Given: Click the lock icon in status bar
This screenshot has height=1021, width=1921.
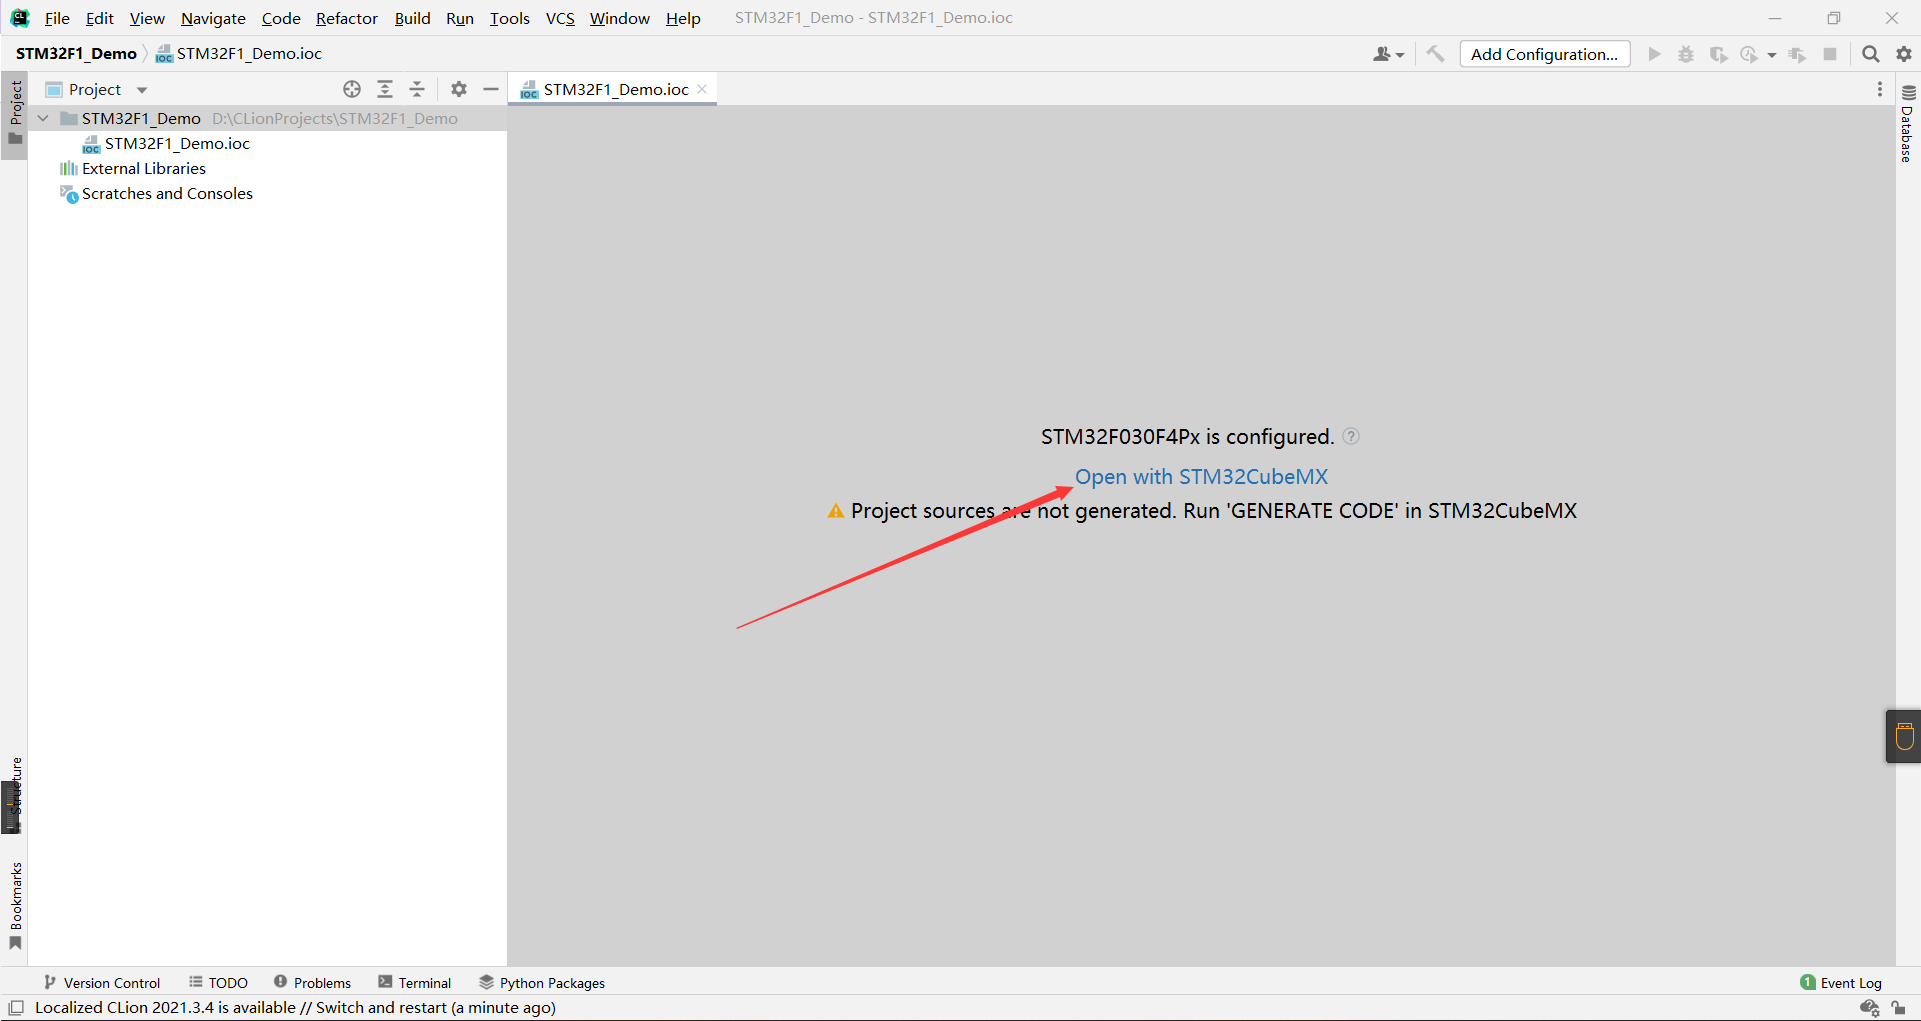Looking at the screenshot, I should 1898,1008.
